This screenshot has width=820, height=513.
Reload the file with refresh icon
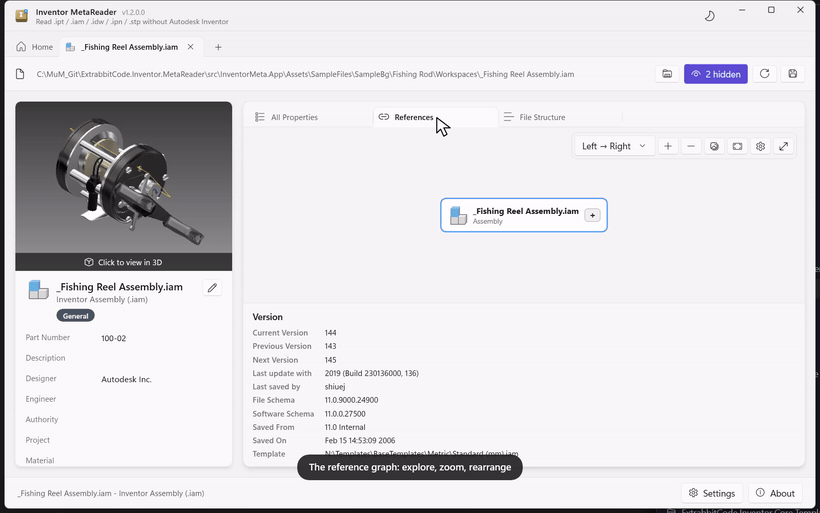(x=764, y=74)
